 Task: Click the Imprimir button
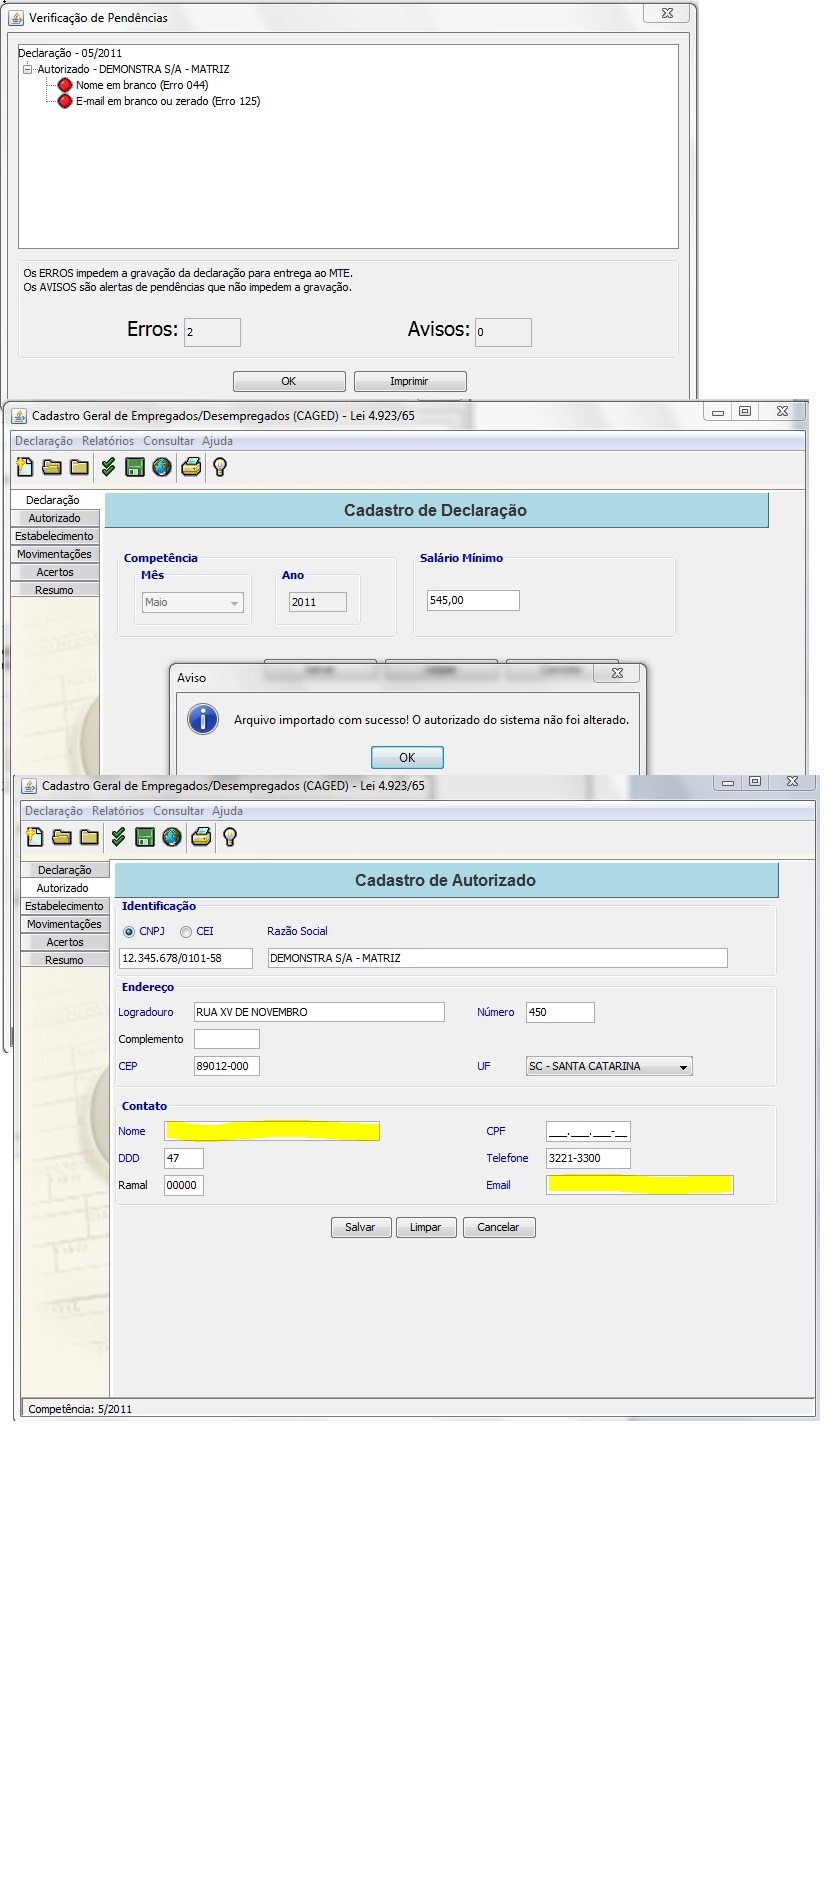(x=410, y=381)
